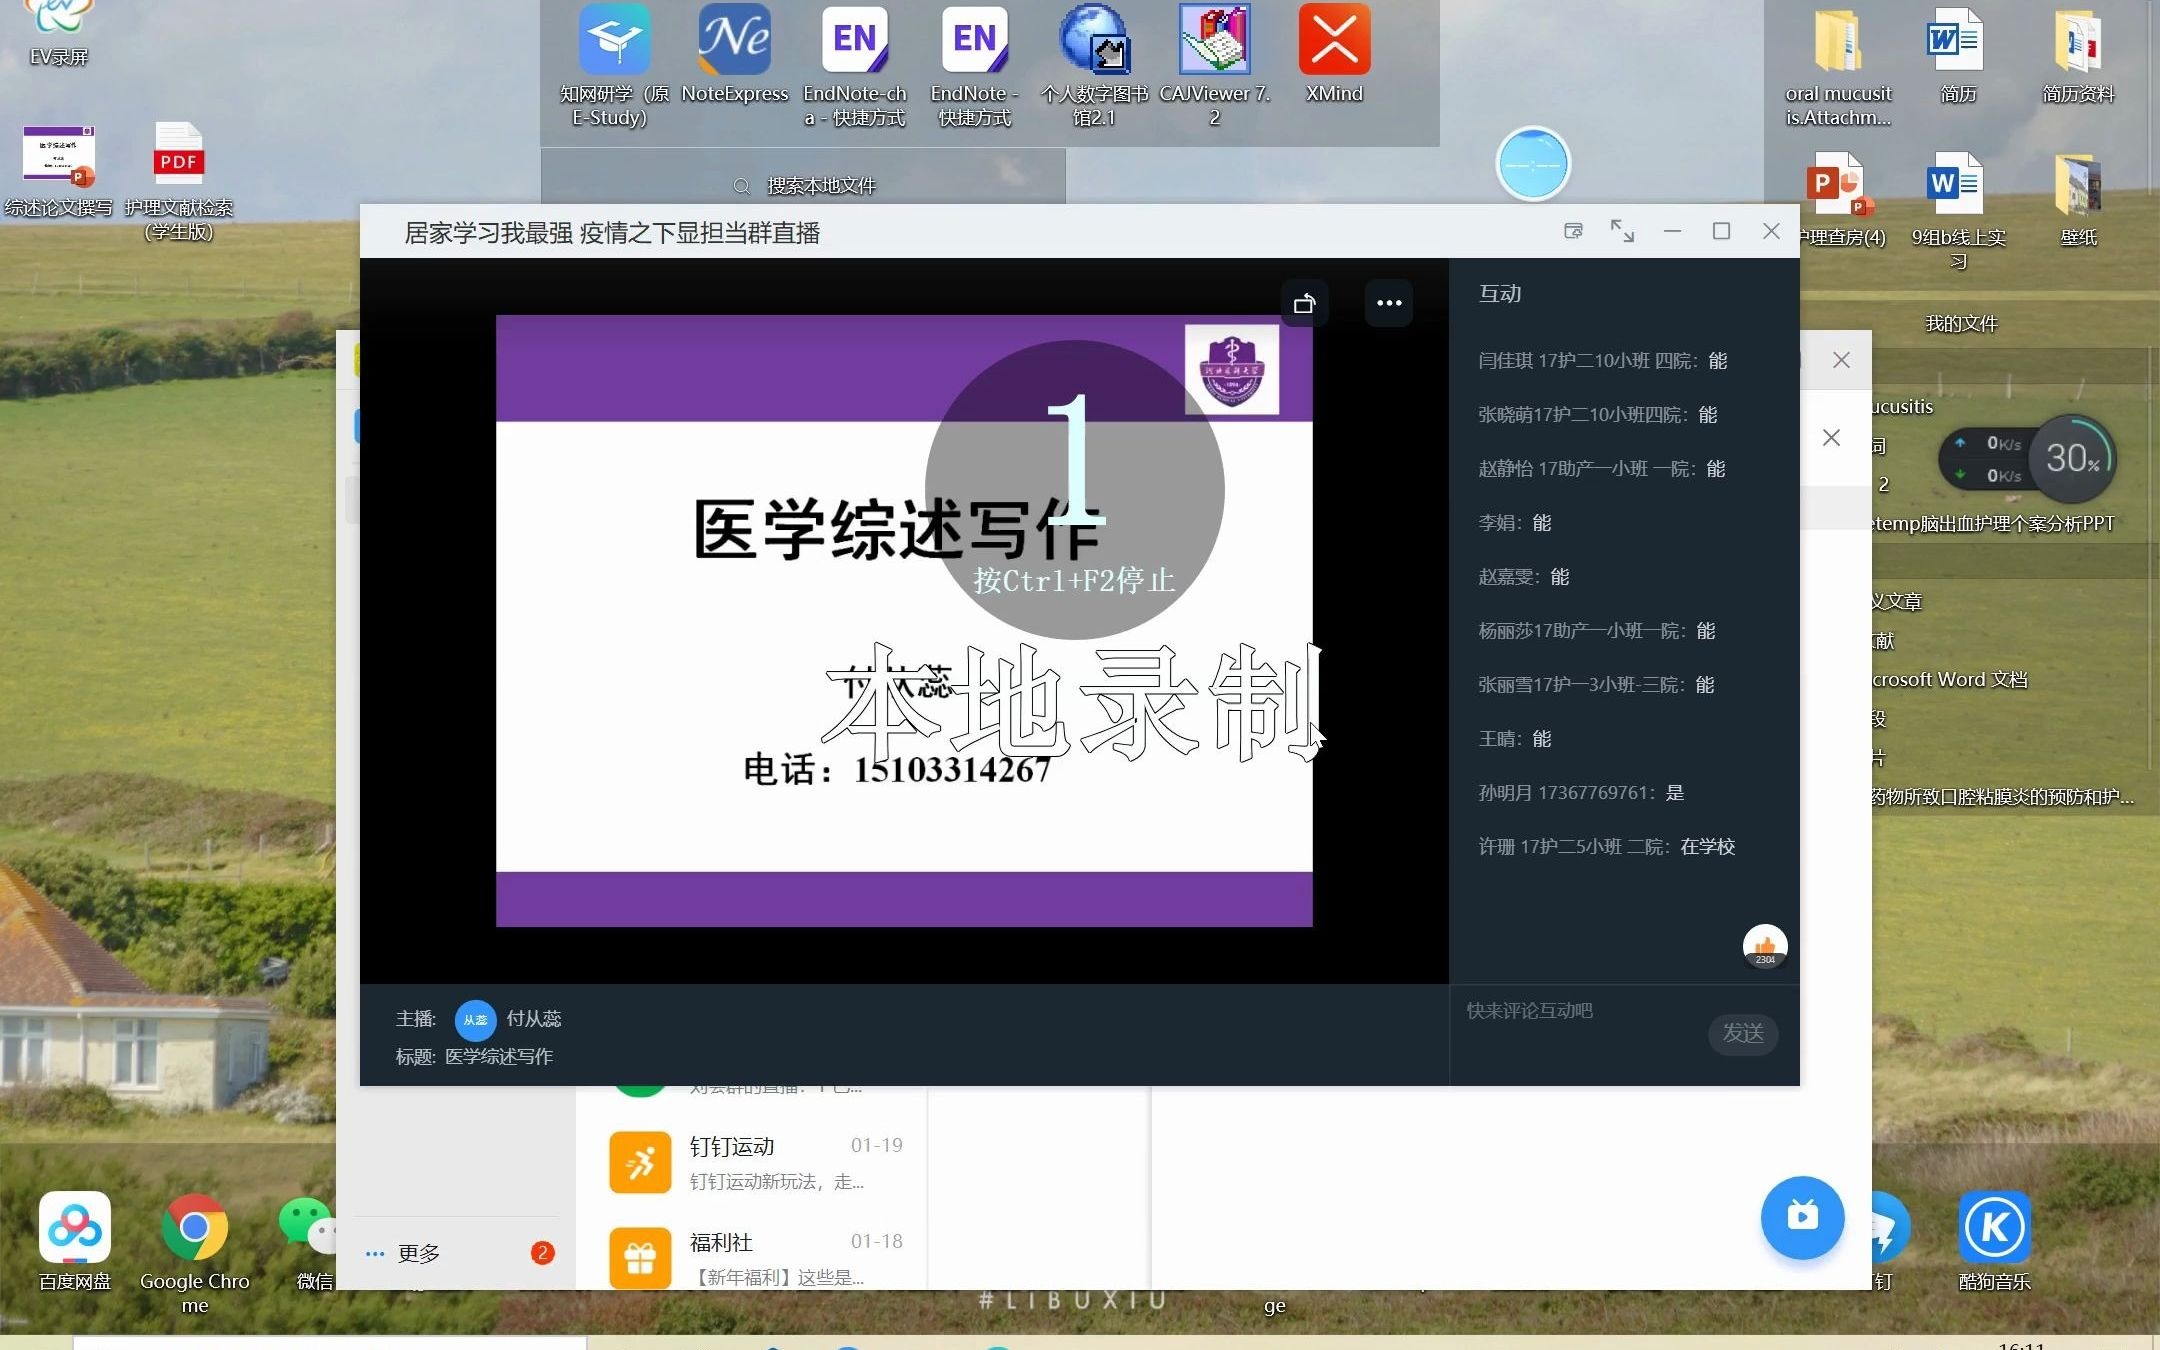Image resolution: width=2160 pixels, height=1350 pixels.
Task: Click comment 王晴: 能
Action: 1514,739
